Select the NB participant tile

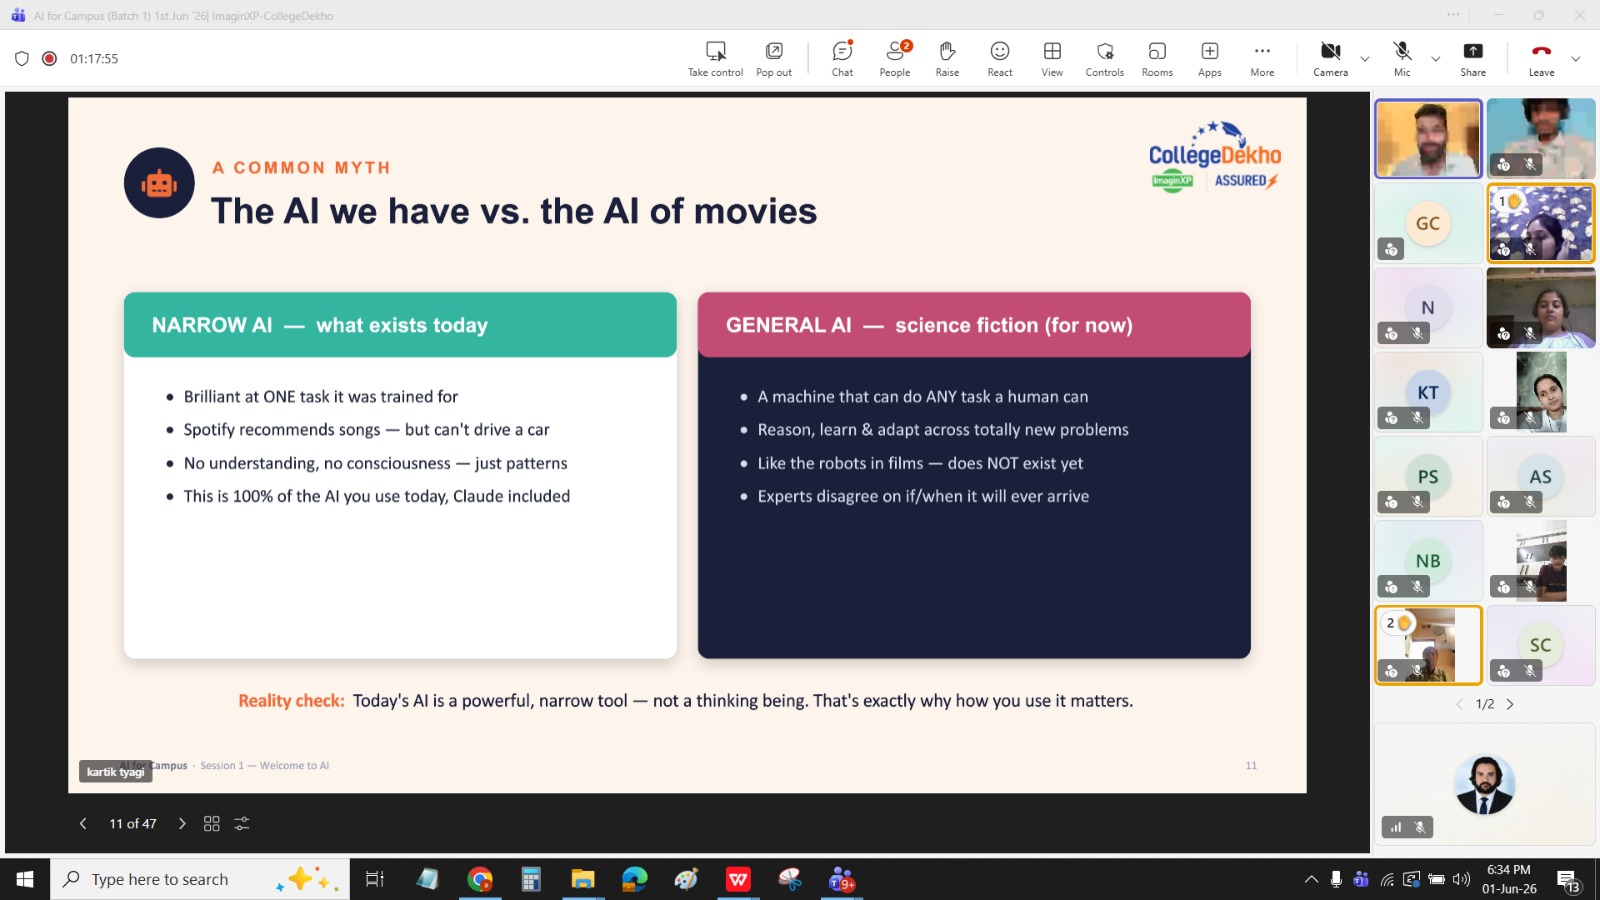pyautogui.click(x=1428, y=560)
